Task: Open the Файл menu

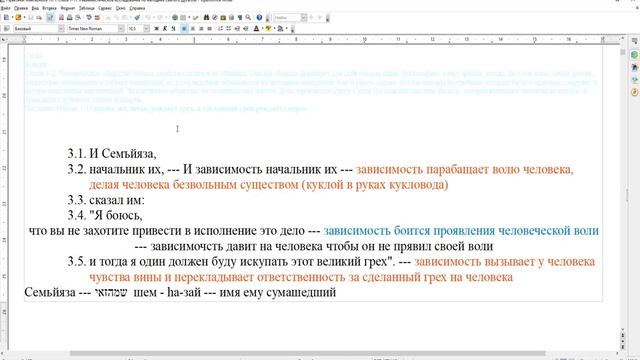Action: pos(6,8)
